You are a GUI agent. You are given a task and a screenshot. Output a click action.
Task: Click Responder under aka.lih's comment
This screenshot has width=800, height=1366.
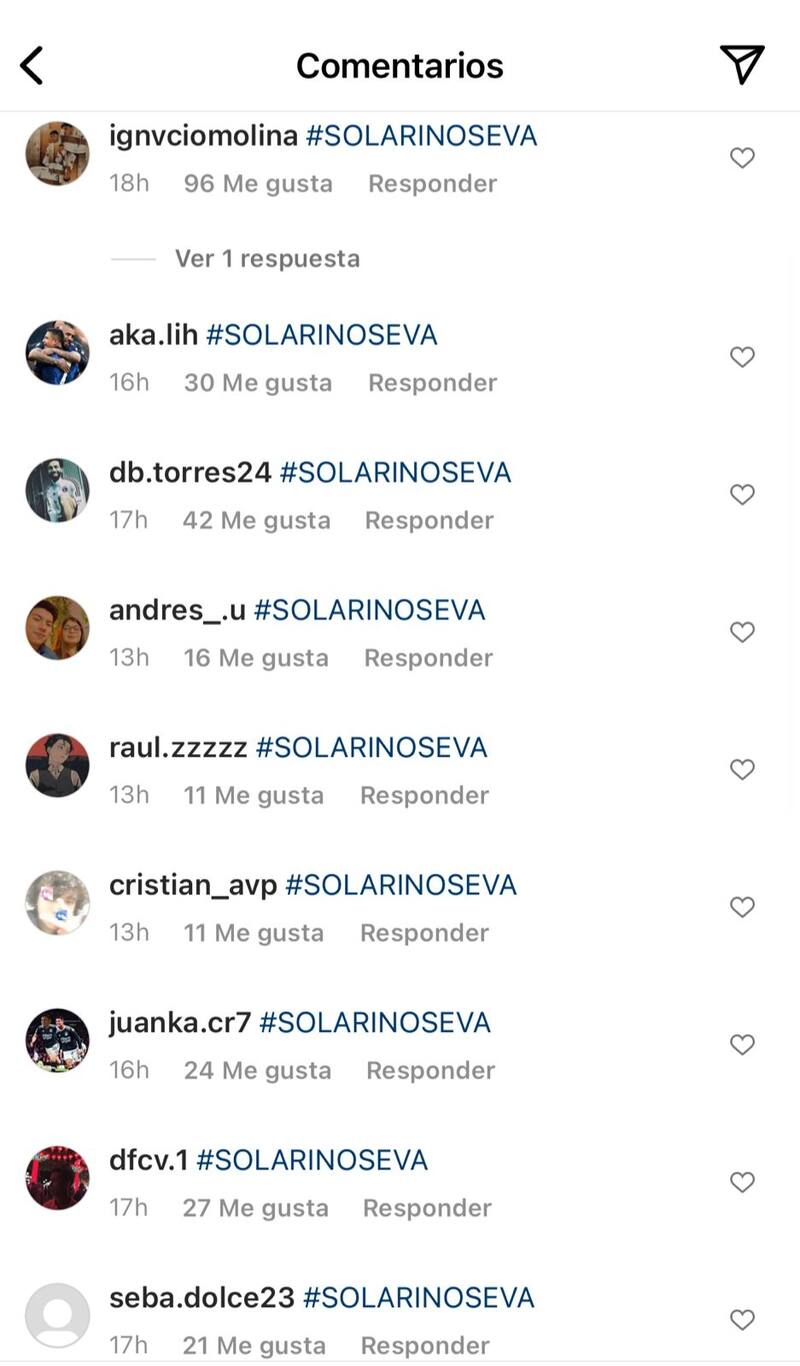[432, 383]
